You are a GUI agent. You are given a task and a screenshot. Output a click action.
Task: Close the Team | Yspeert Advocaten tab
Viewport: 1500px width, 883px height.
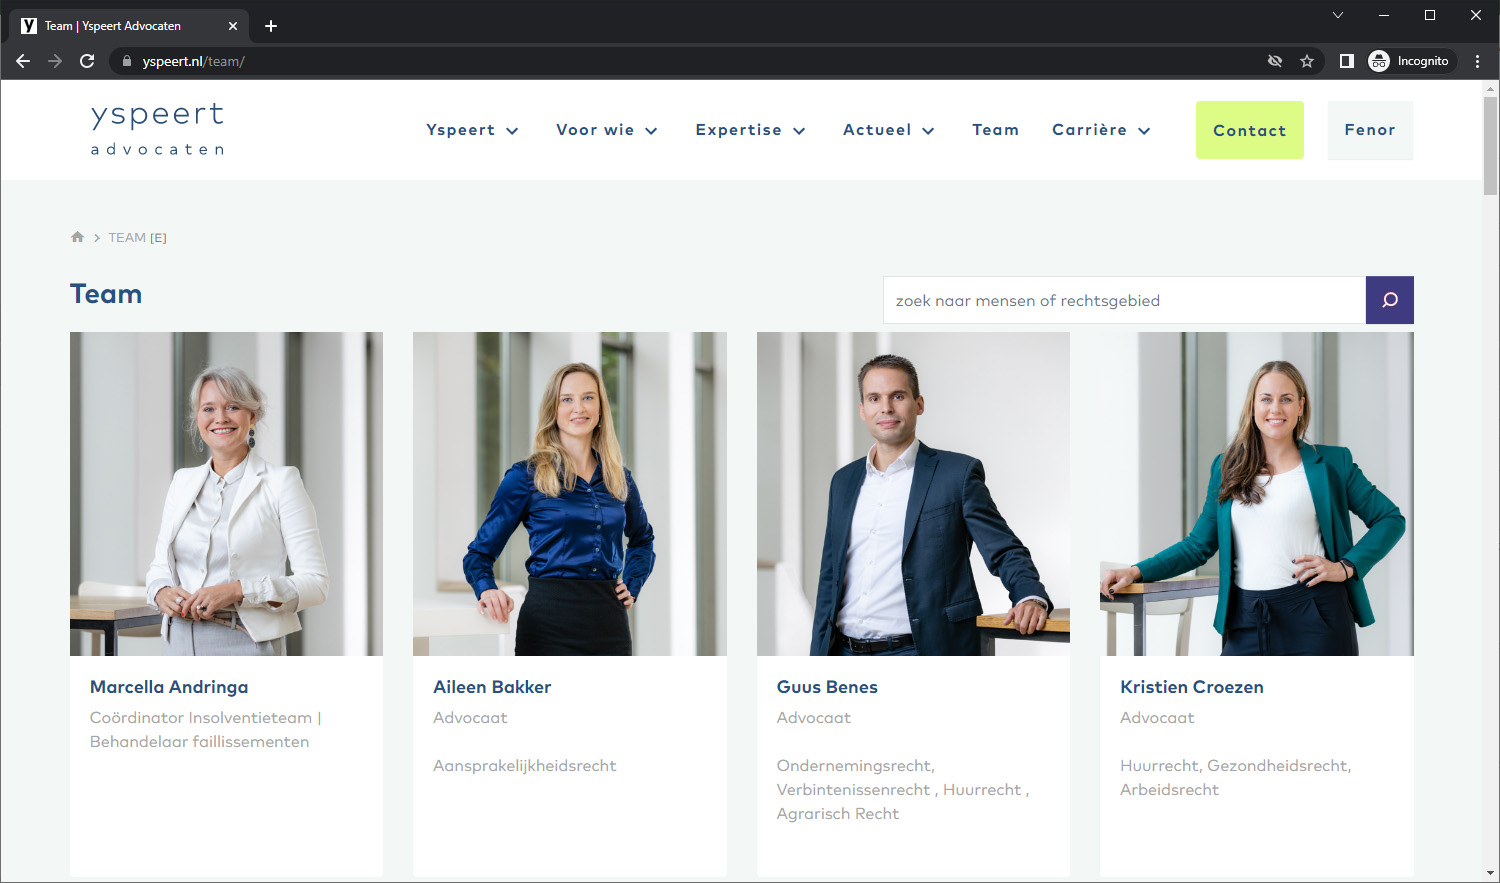pos(233,26)
